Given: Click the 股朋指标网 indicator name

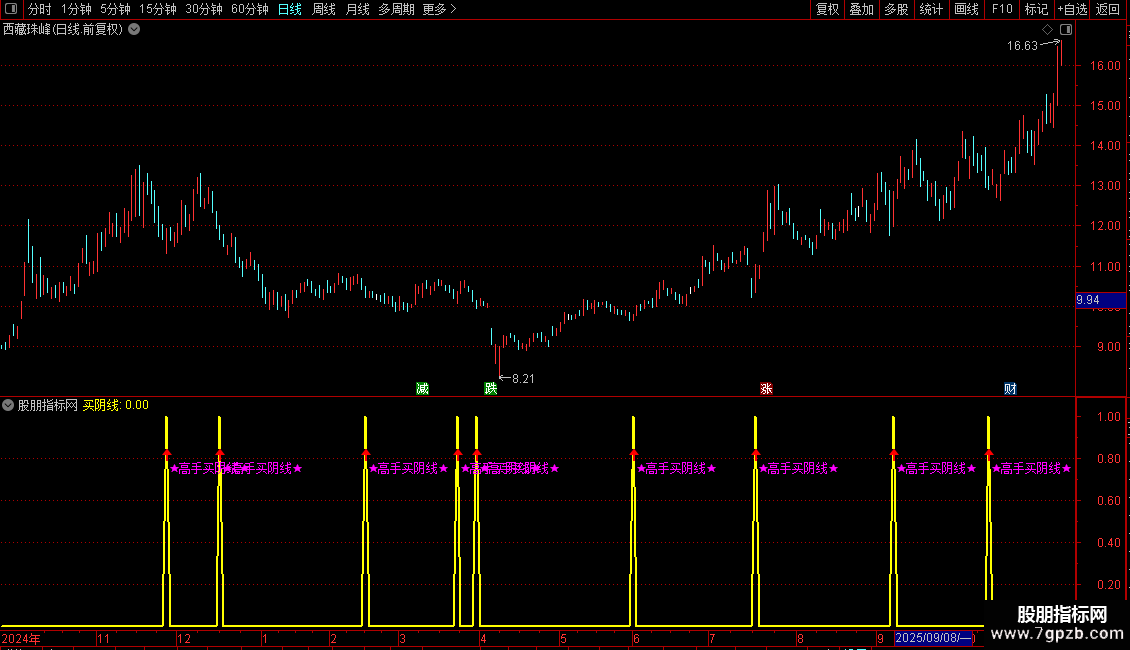Looking at the screenshot, I should [48, 405].
